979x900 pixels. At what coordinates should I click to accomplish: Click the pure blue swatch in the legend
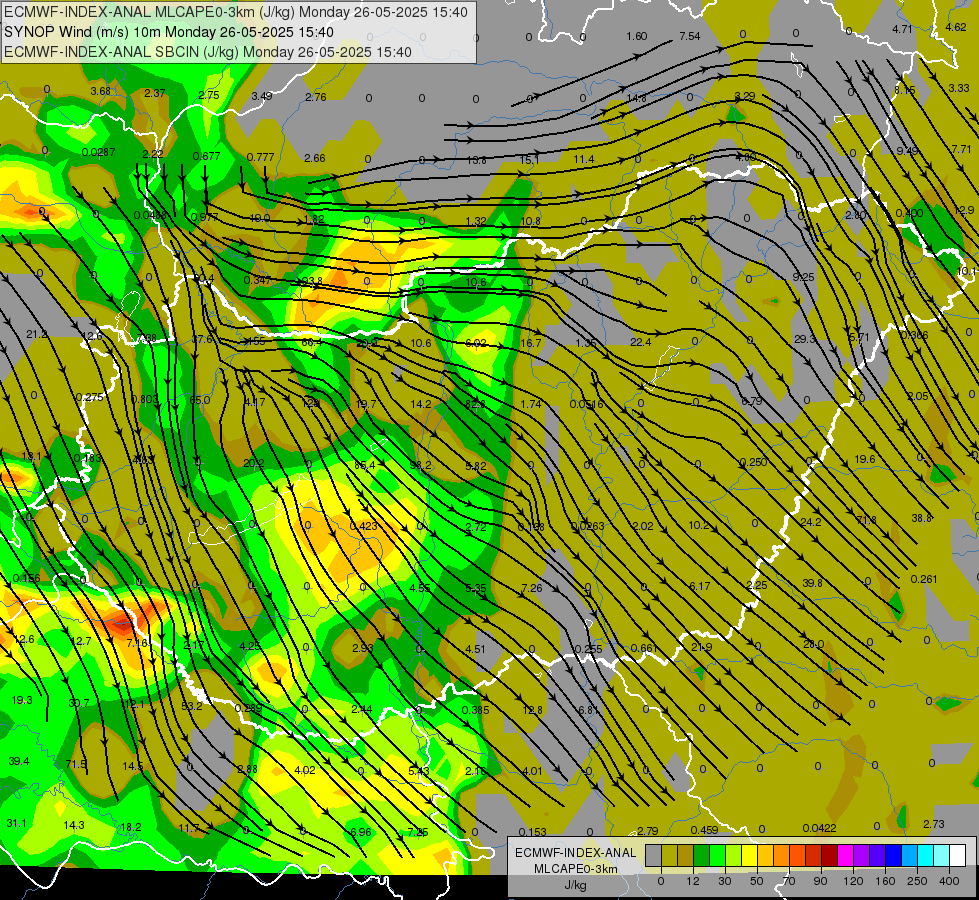pyautogui.click(x=894, y=855)
